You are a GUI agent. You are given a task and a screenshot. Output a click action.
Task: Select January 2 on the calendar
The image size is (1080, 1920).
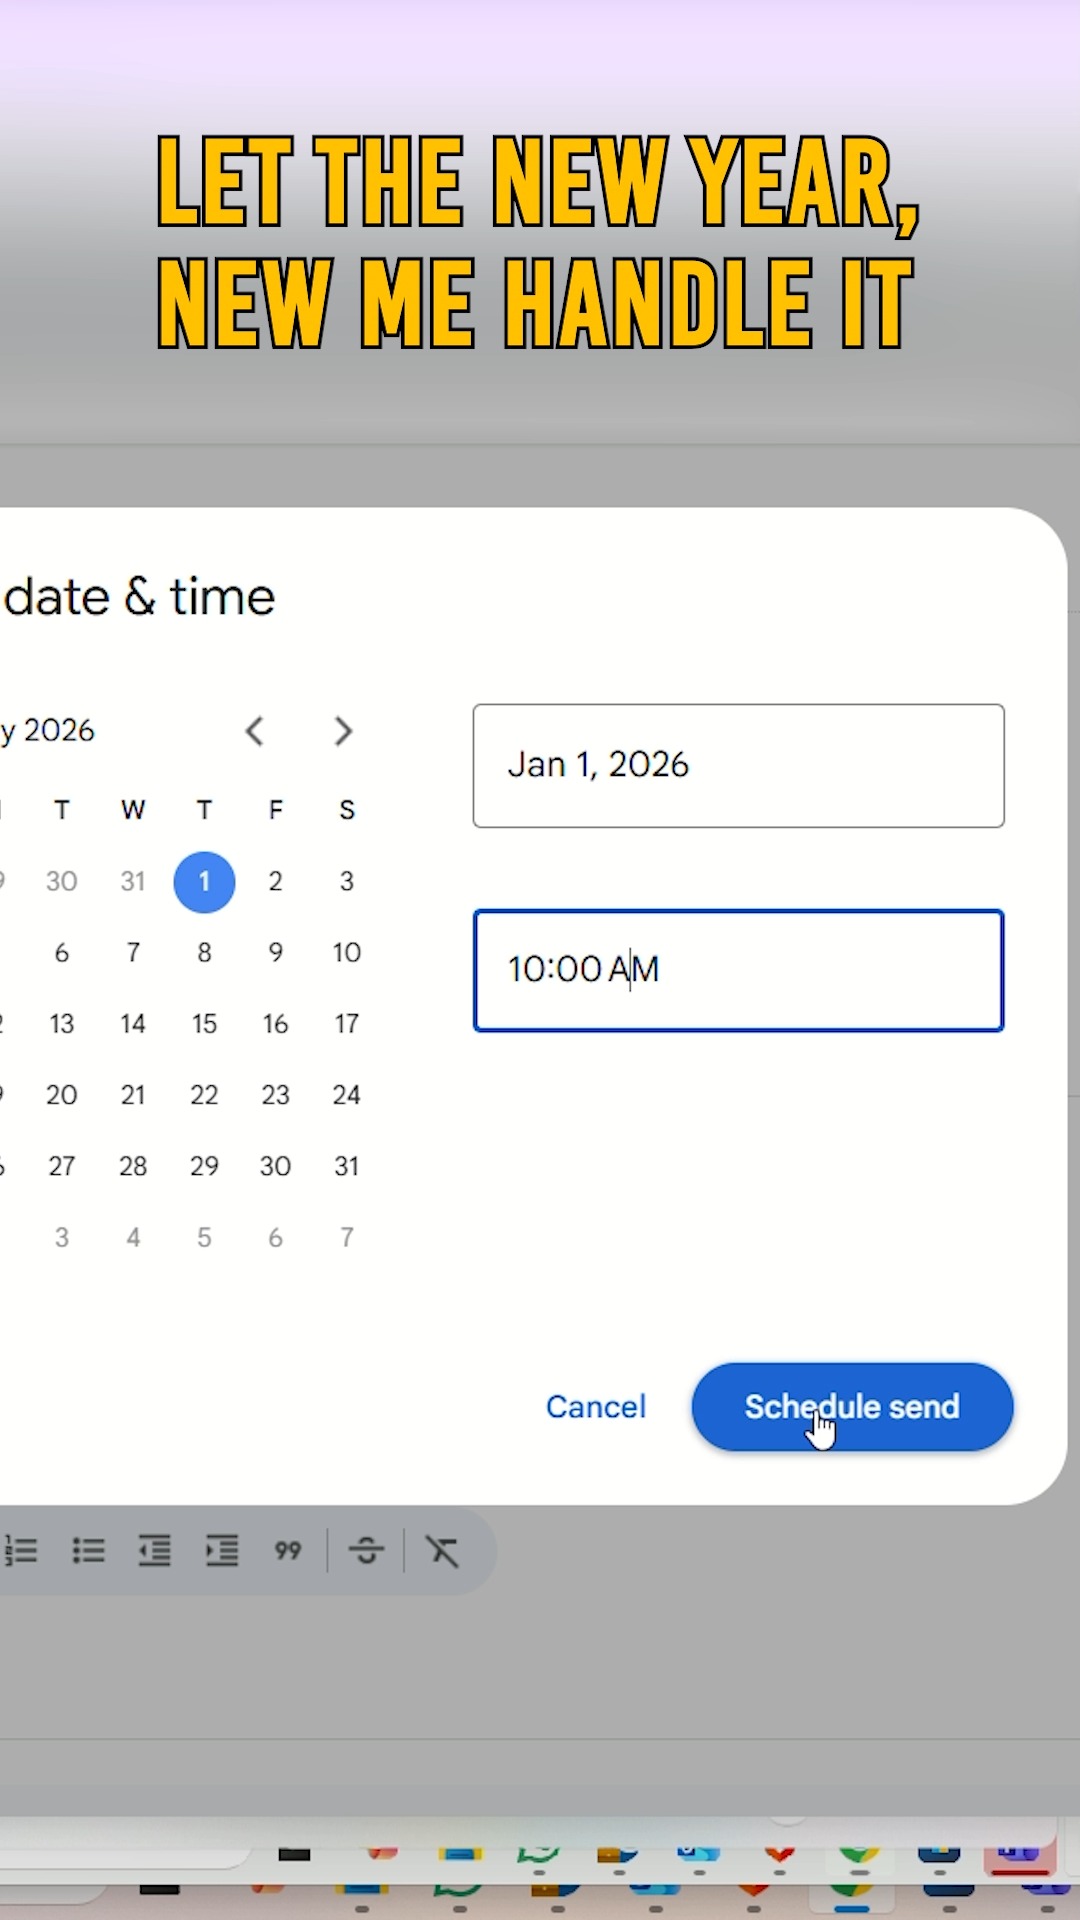[275, 882]
